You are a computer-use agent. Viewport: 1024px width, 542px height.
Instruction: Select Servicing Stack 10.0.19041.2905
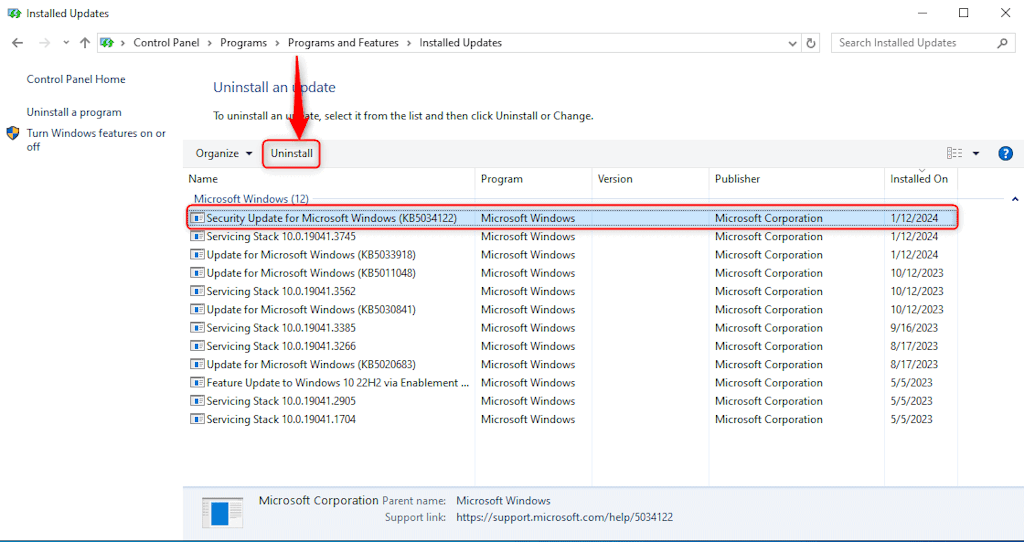click(x=572, y=401)
